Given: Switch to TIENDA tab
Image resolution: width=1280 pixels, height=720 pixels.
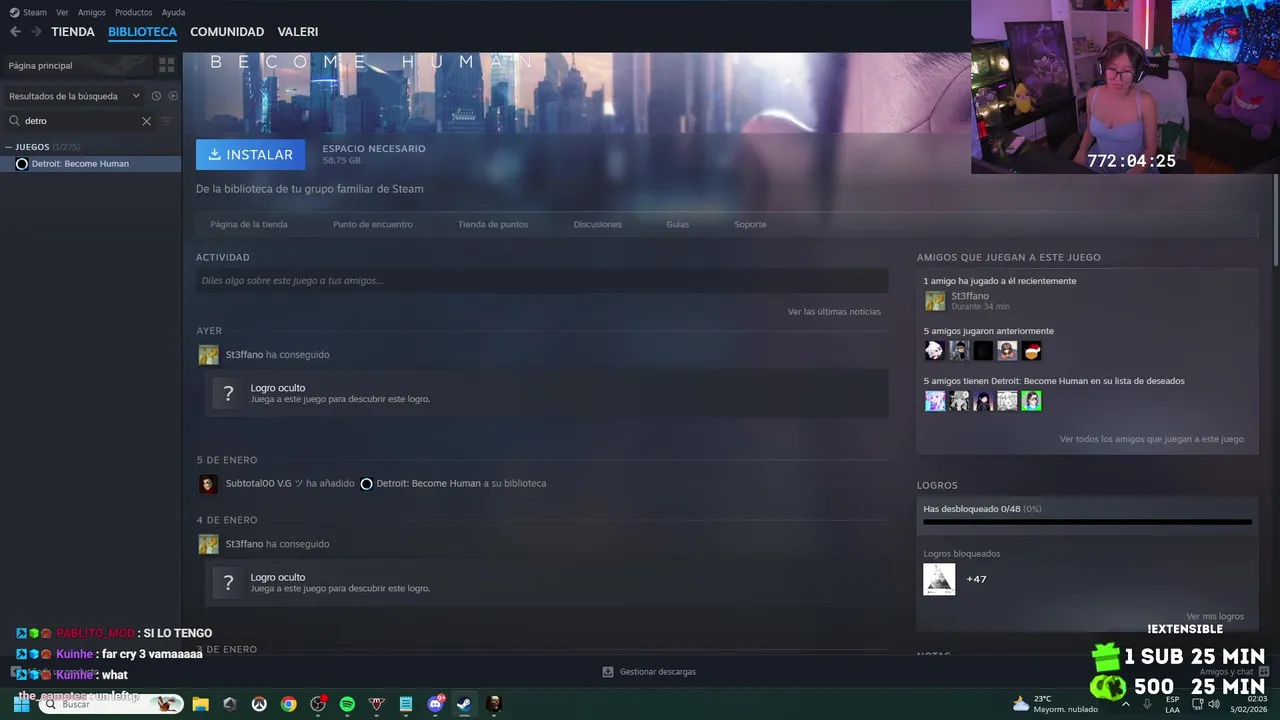Looking at the screenshot, I should pyautogui.click(x=73, y=32).
